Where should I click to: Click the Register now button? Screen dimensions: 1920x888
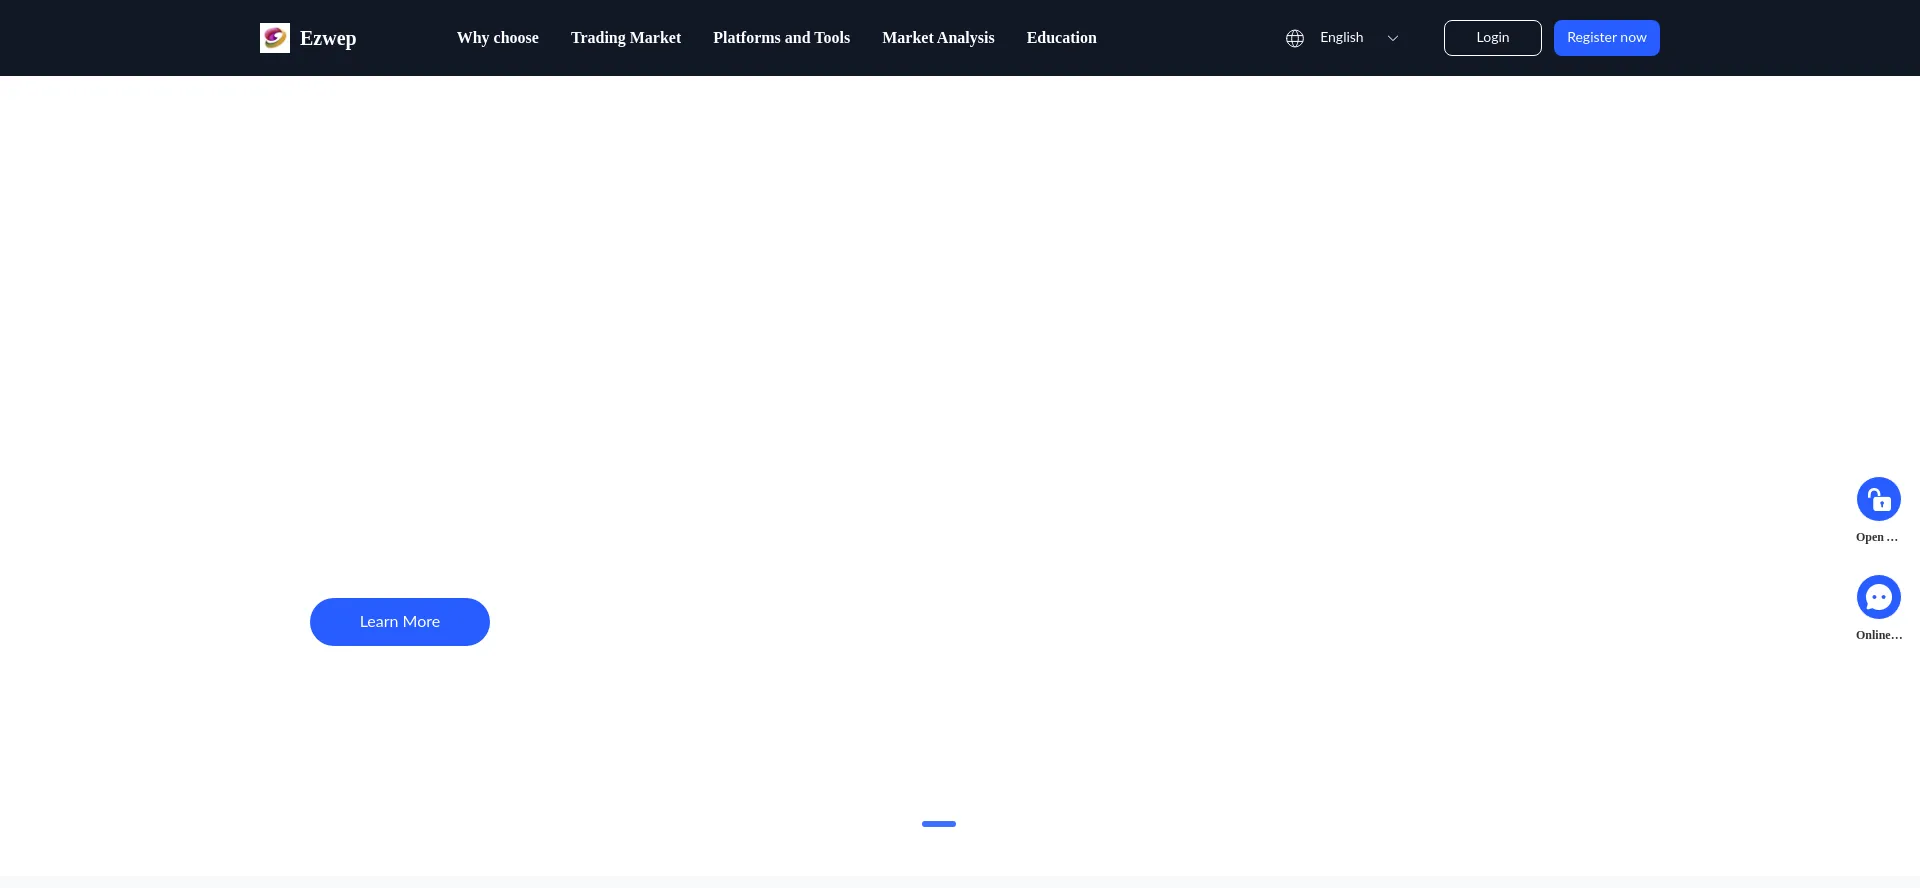point(1607,38)
